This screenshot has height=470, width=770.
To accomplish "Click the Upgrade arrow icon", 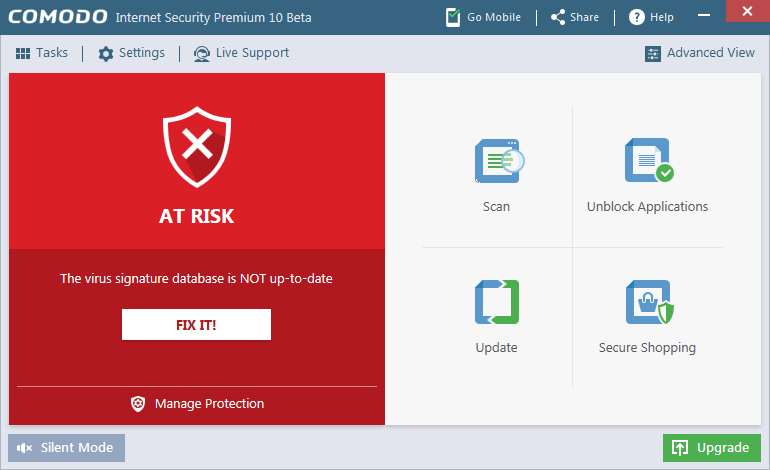I will (680, 448).
